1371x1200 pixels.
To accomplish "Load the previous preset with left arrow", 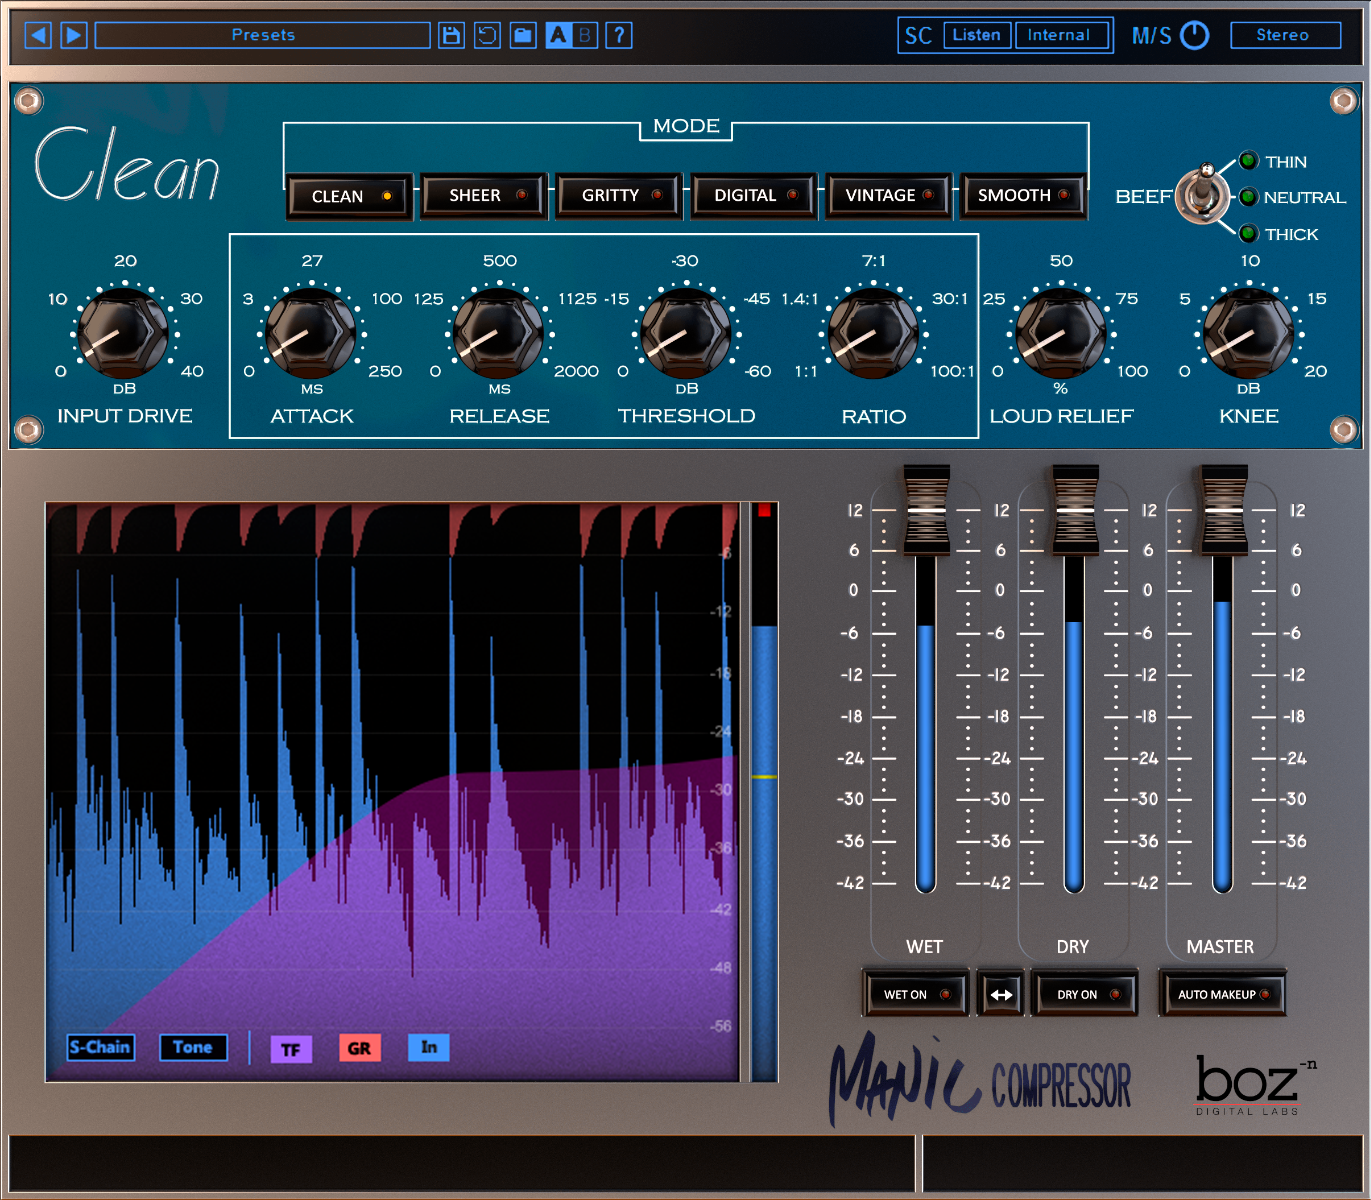I will coord(38,35).
